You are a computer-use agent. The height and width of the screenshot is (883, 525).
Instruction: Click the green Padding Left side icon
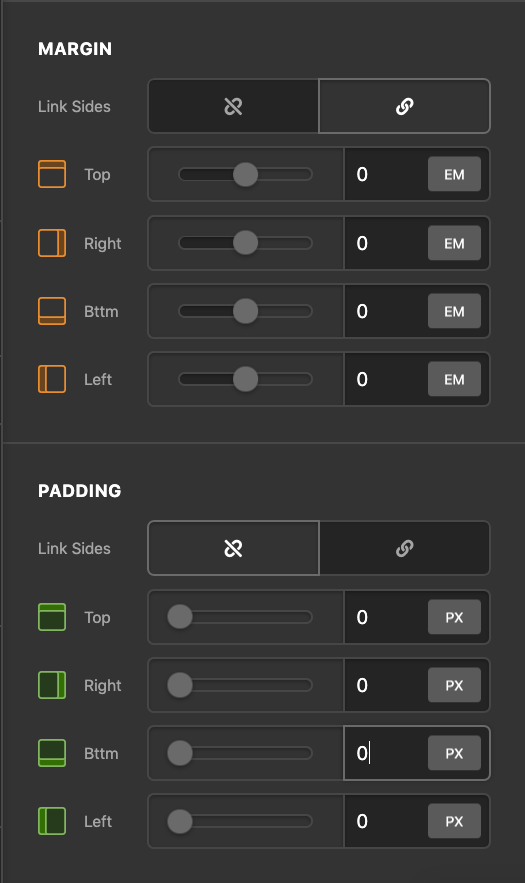(x=52, y=821)
